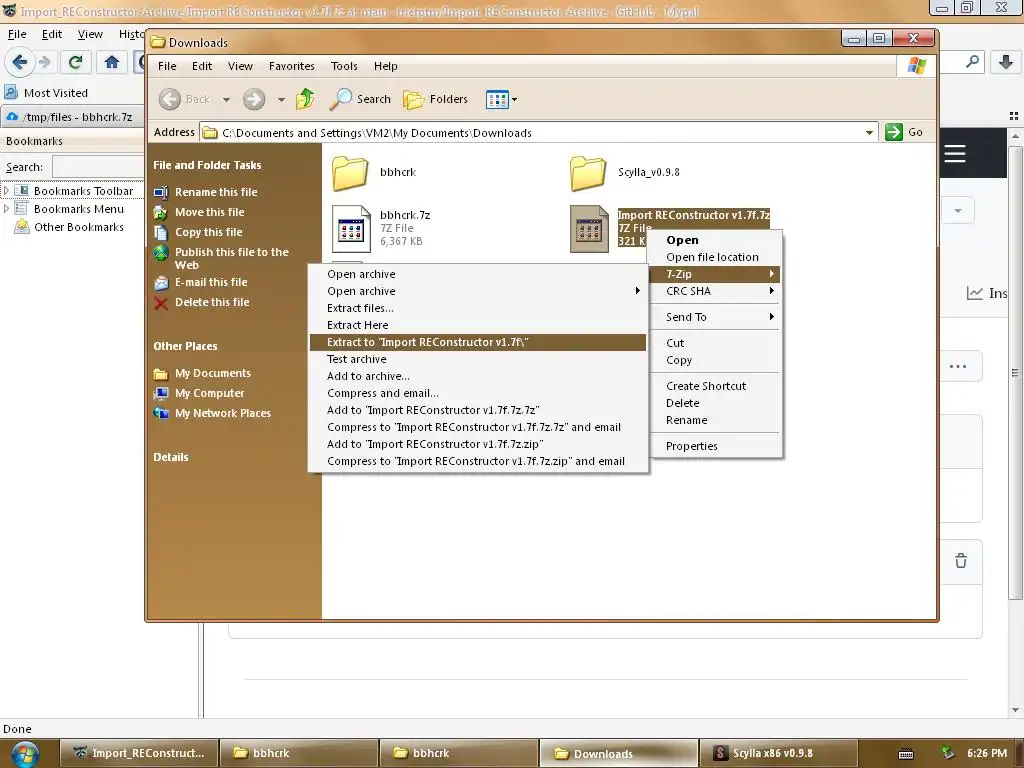Image resolution: width=1024 pixels, height=768 pixels.
Task: Click Publish this file to the Web
Action: pyautogui.click(x=231, y=258)
